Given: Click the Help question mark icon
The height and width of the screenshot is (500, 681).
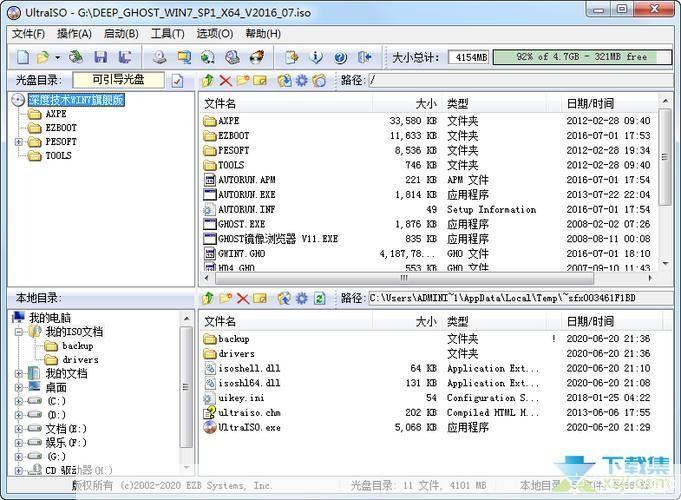Looking at the screenshot, I should (340, 57).
